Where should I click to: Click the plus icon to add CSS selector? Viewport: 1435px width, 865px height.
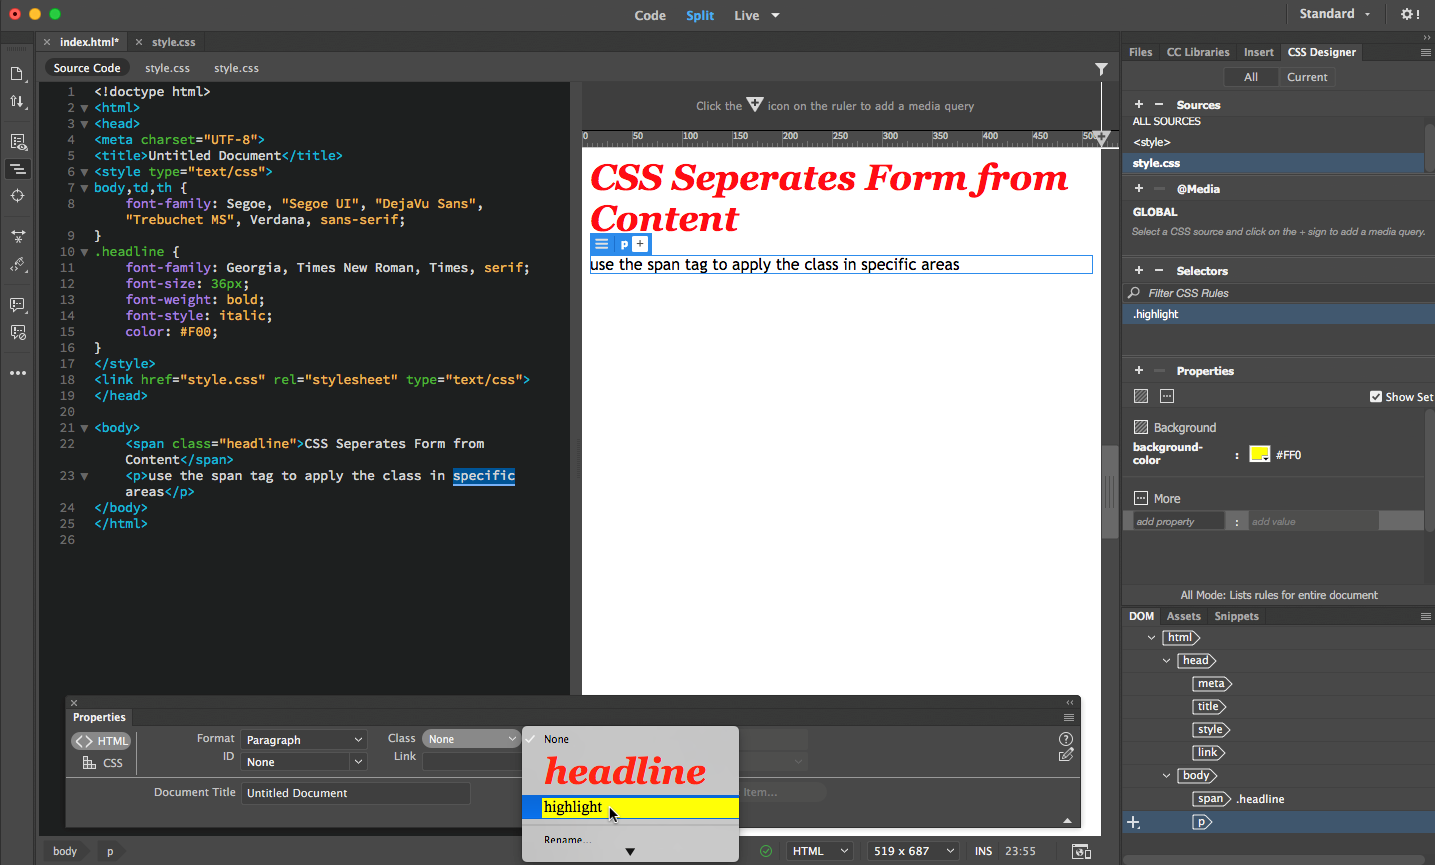1138,271
